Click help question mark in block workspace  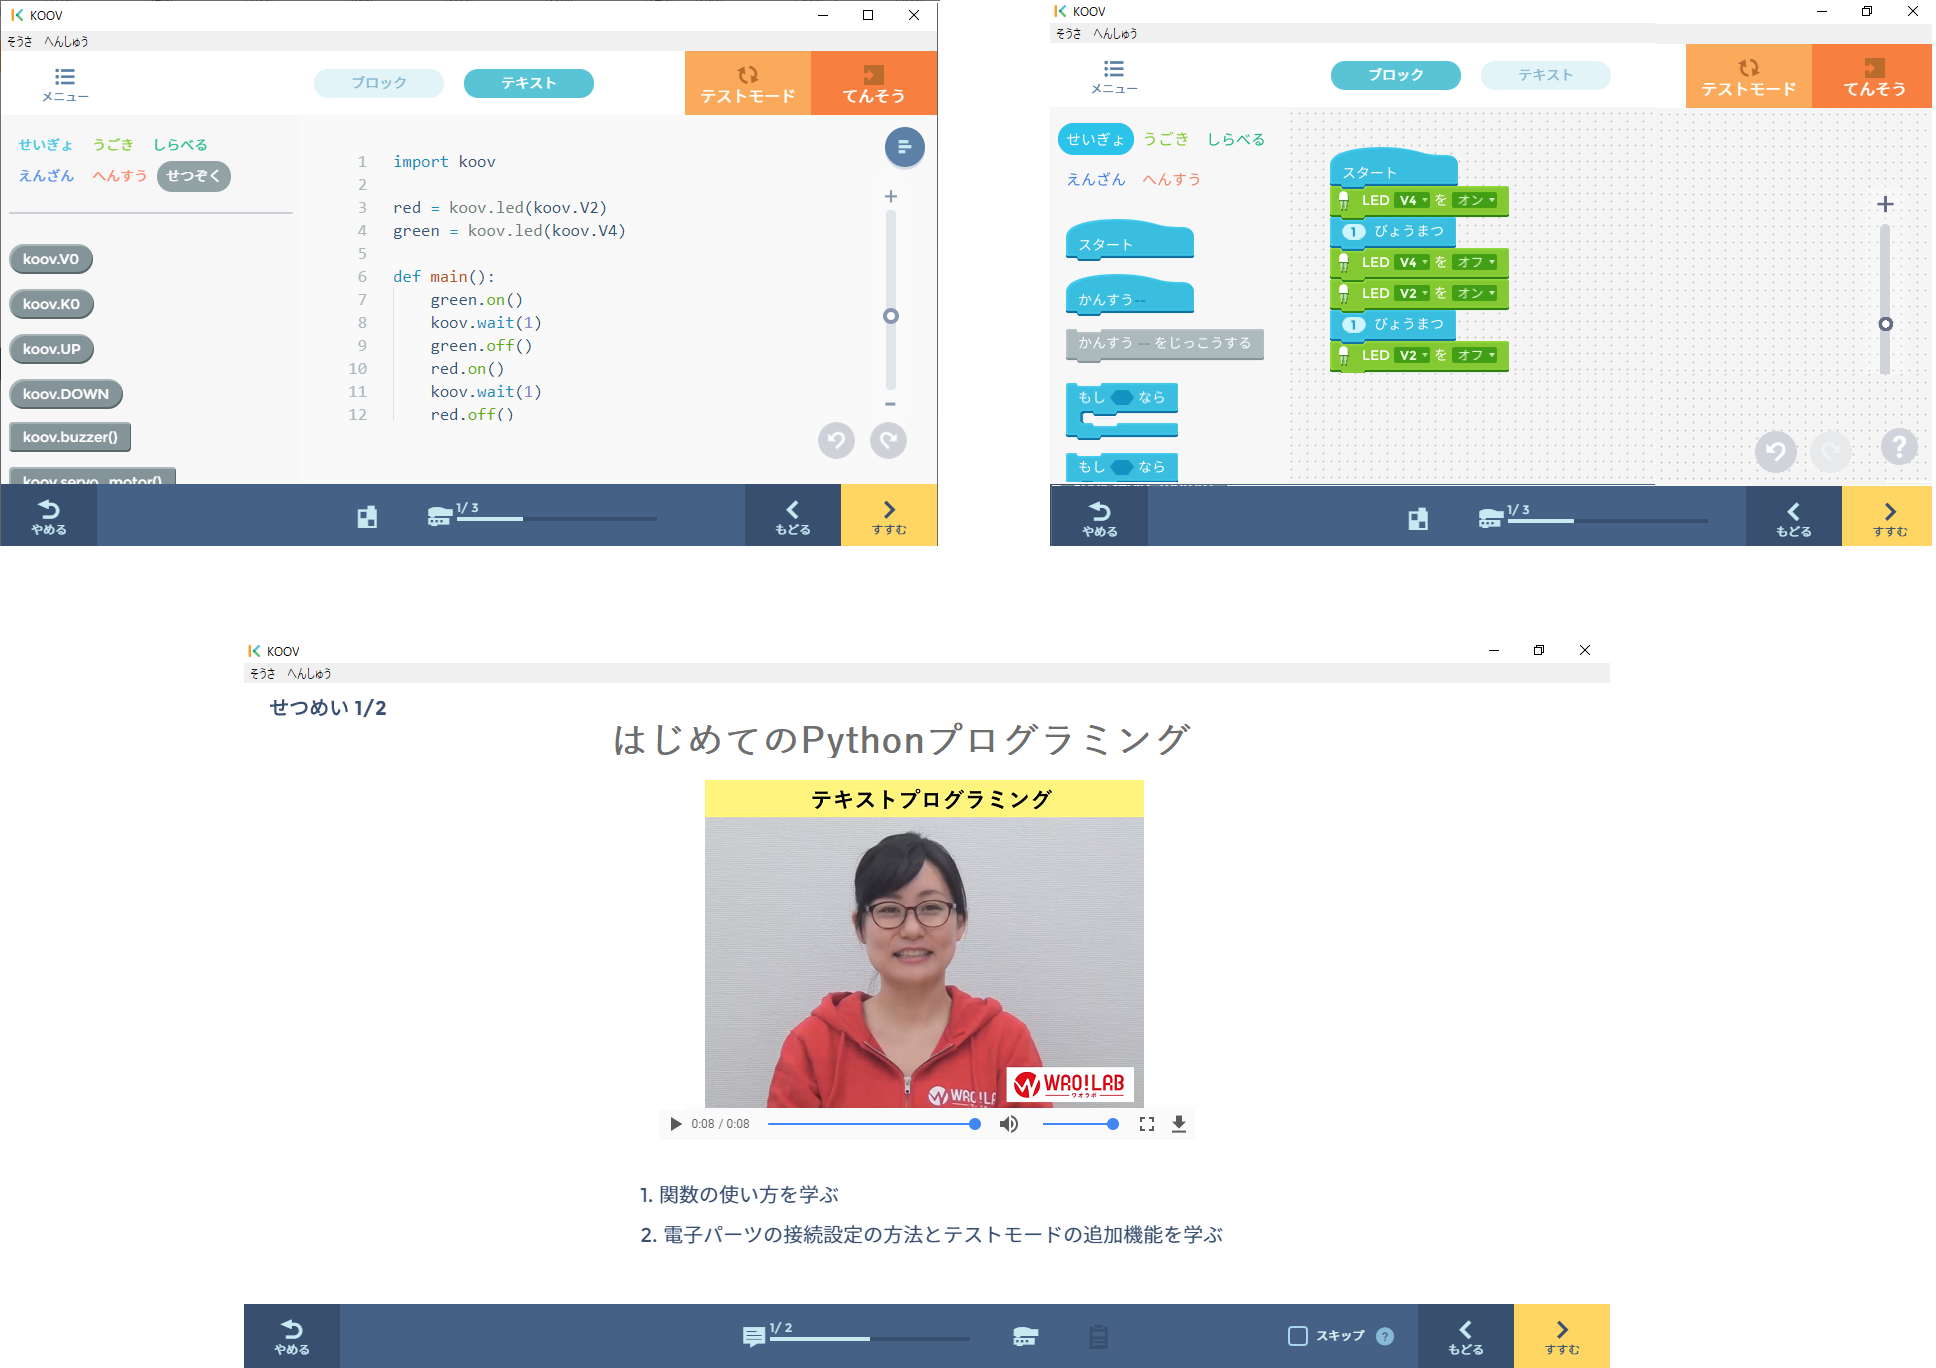click(x=1899, y=447)
